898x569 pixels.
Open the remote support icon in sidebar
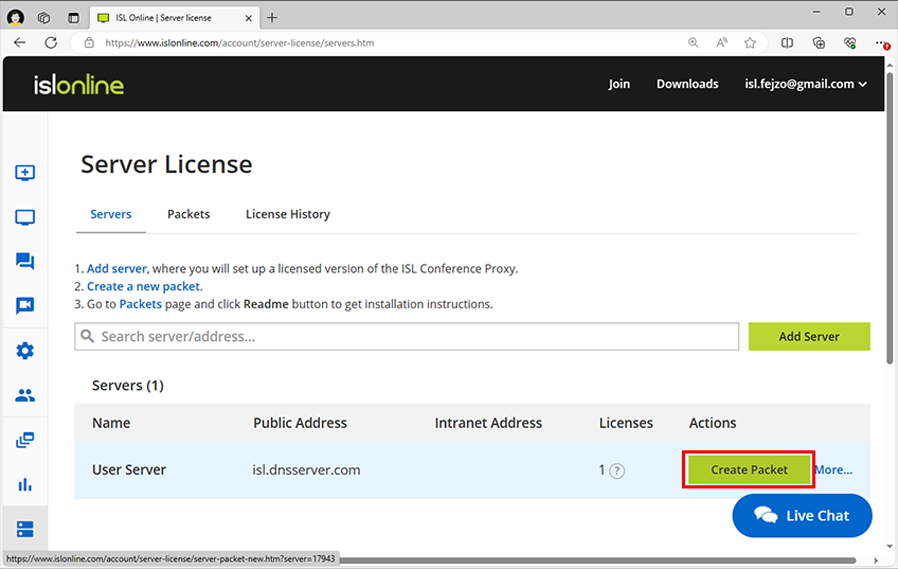[x=25, y=173]
